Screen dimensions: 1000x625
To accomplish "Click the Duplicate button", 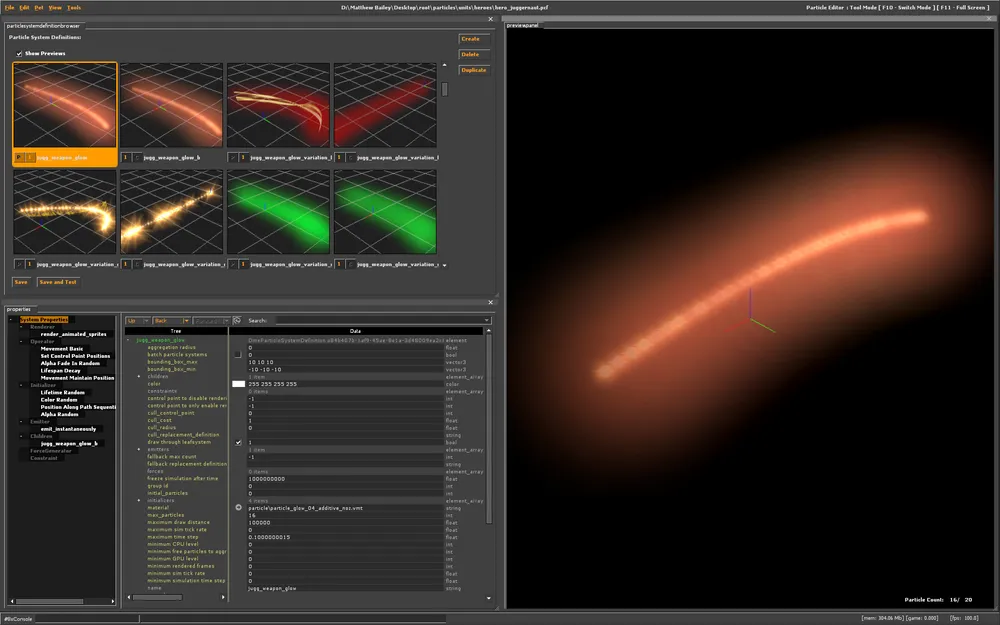I will click(473, 70).
